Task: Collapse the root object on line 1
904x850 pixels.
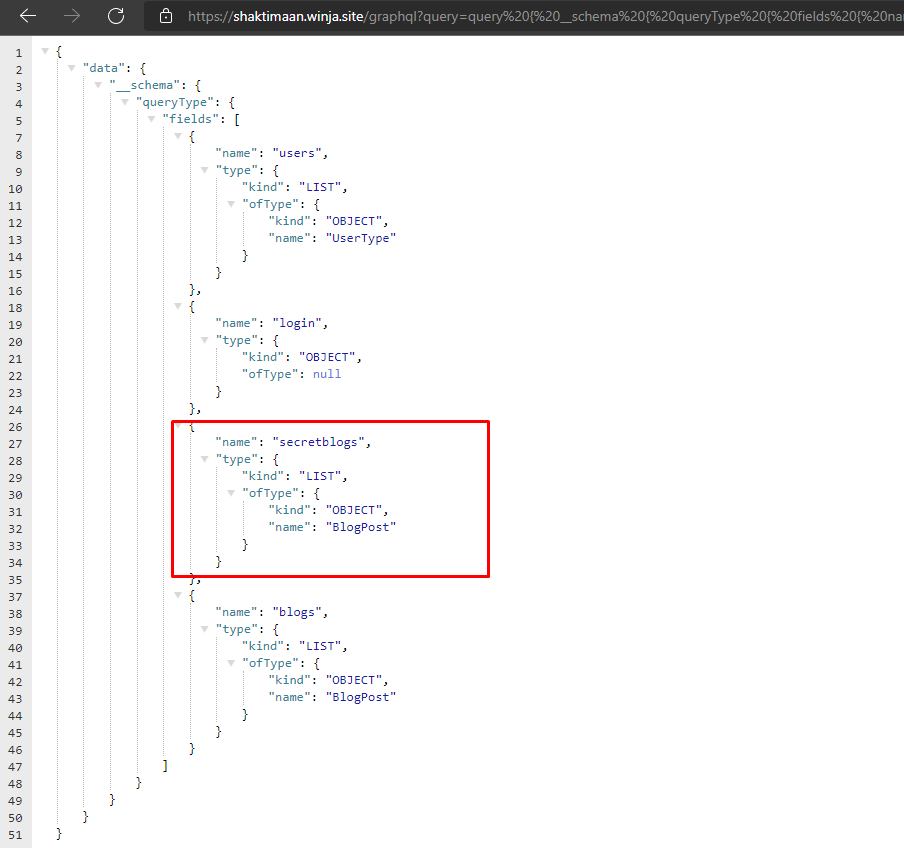Action: [45, 51]
